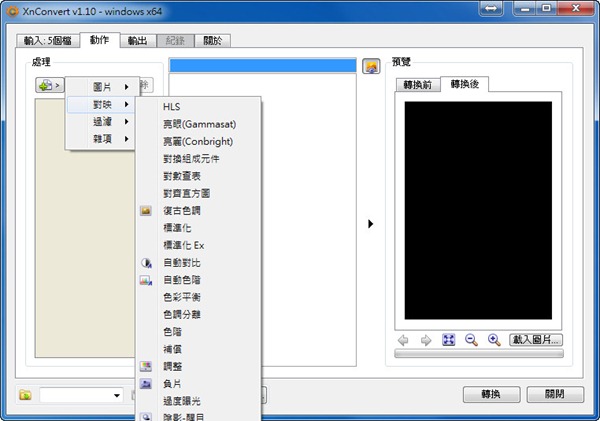Switch to the 輸出 tab
Image resolution: width=600 pixels, height=421 pixels.
(137, 41)
